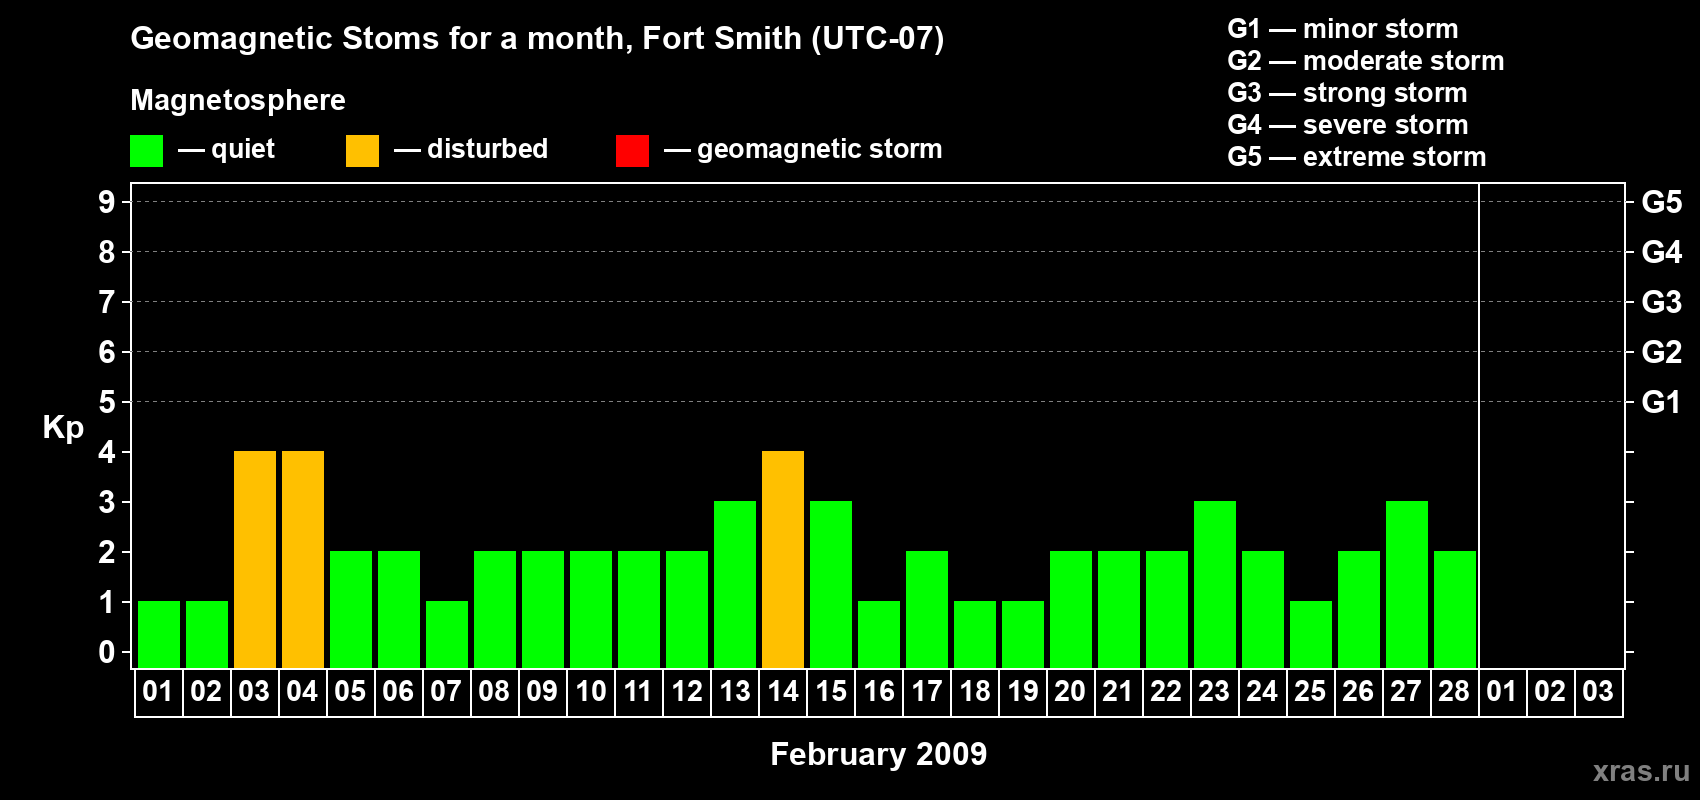
Task: Click the quiet legend label
Action: pos(243,150)
